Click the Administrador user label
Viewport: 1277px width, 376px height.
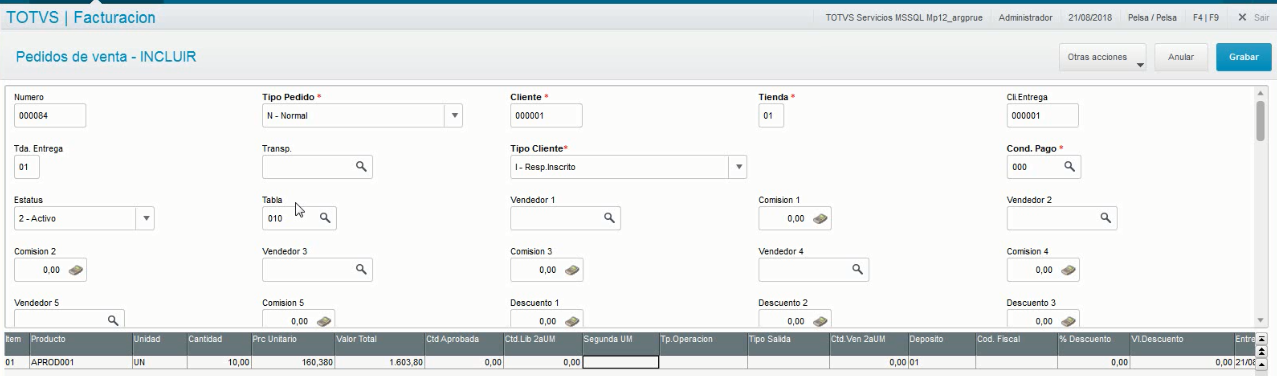tap(1025, 17)
